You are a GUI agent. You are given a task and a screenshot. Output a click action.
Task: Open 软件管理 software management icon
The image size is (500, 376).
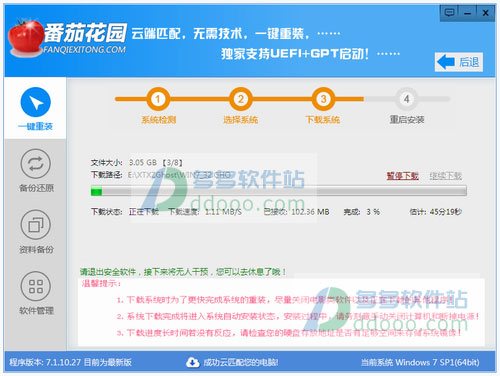click(x=36, y=286)
